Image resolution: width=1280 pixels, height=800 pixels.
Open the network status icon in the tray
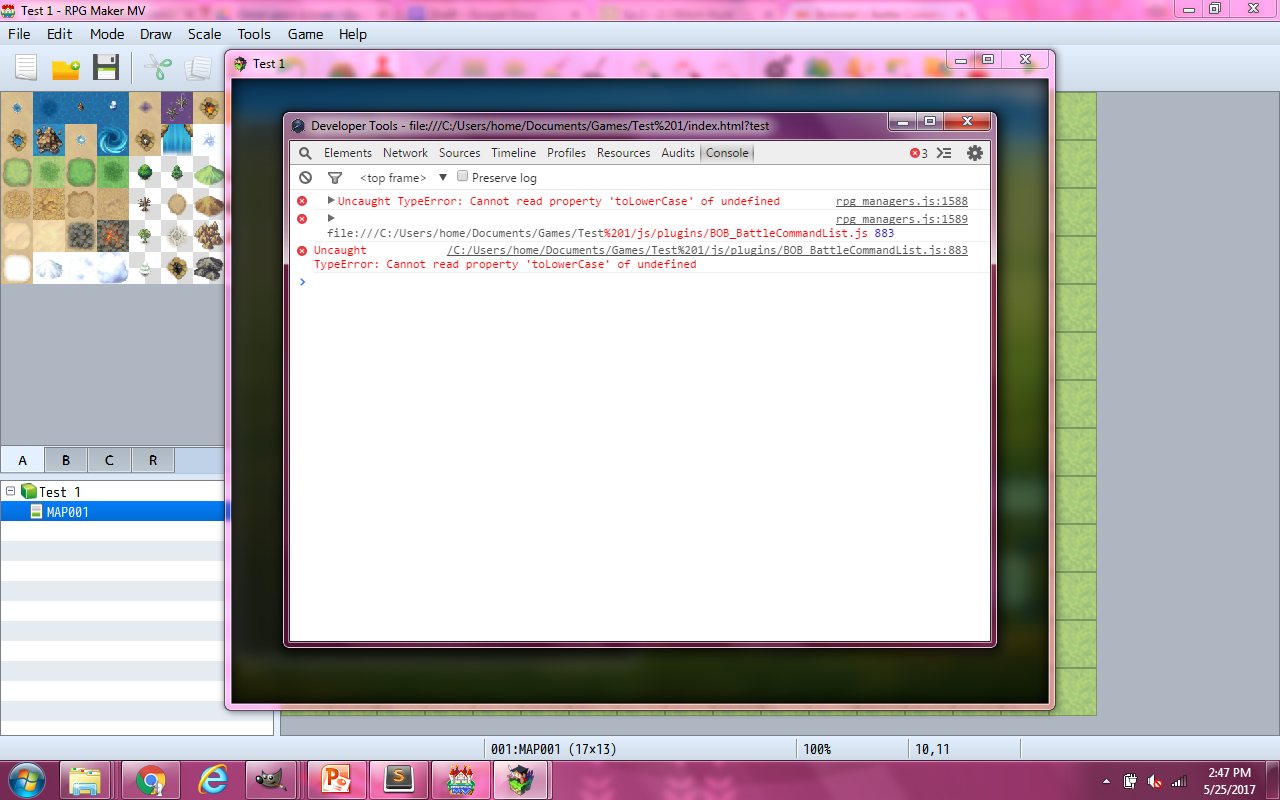1179,780
